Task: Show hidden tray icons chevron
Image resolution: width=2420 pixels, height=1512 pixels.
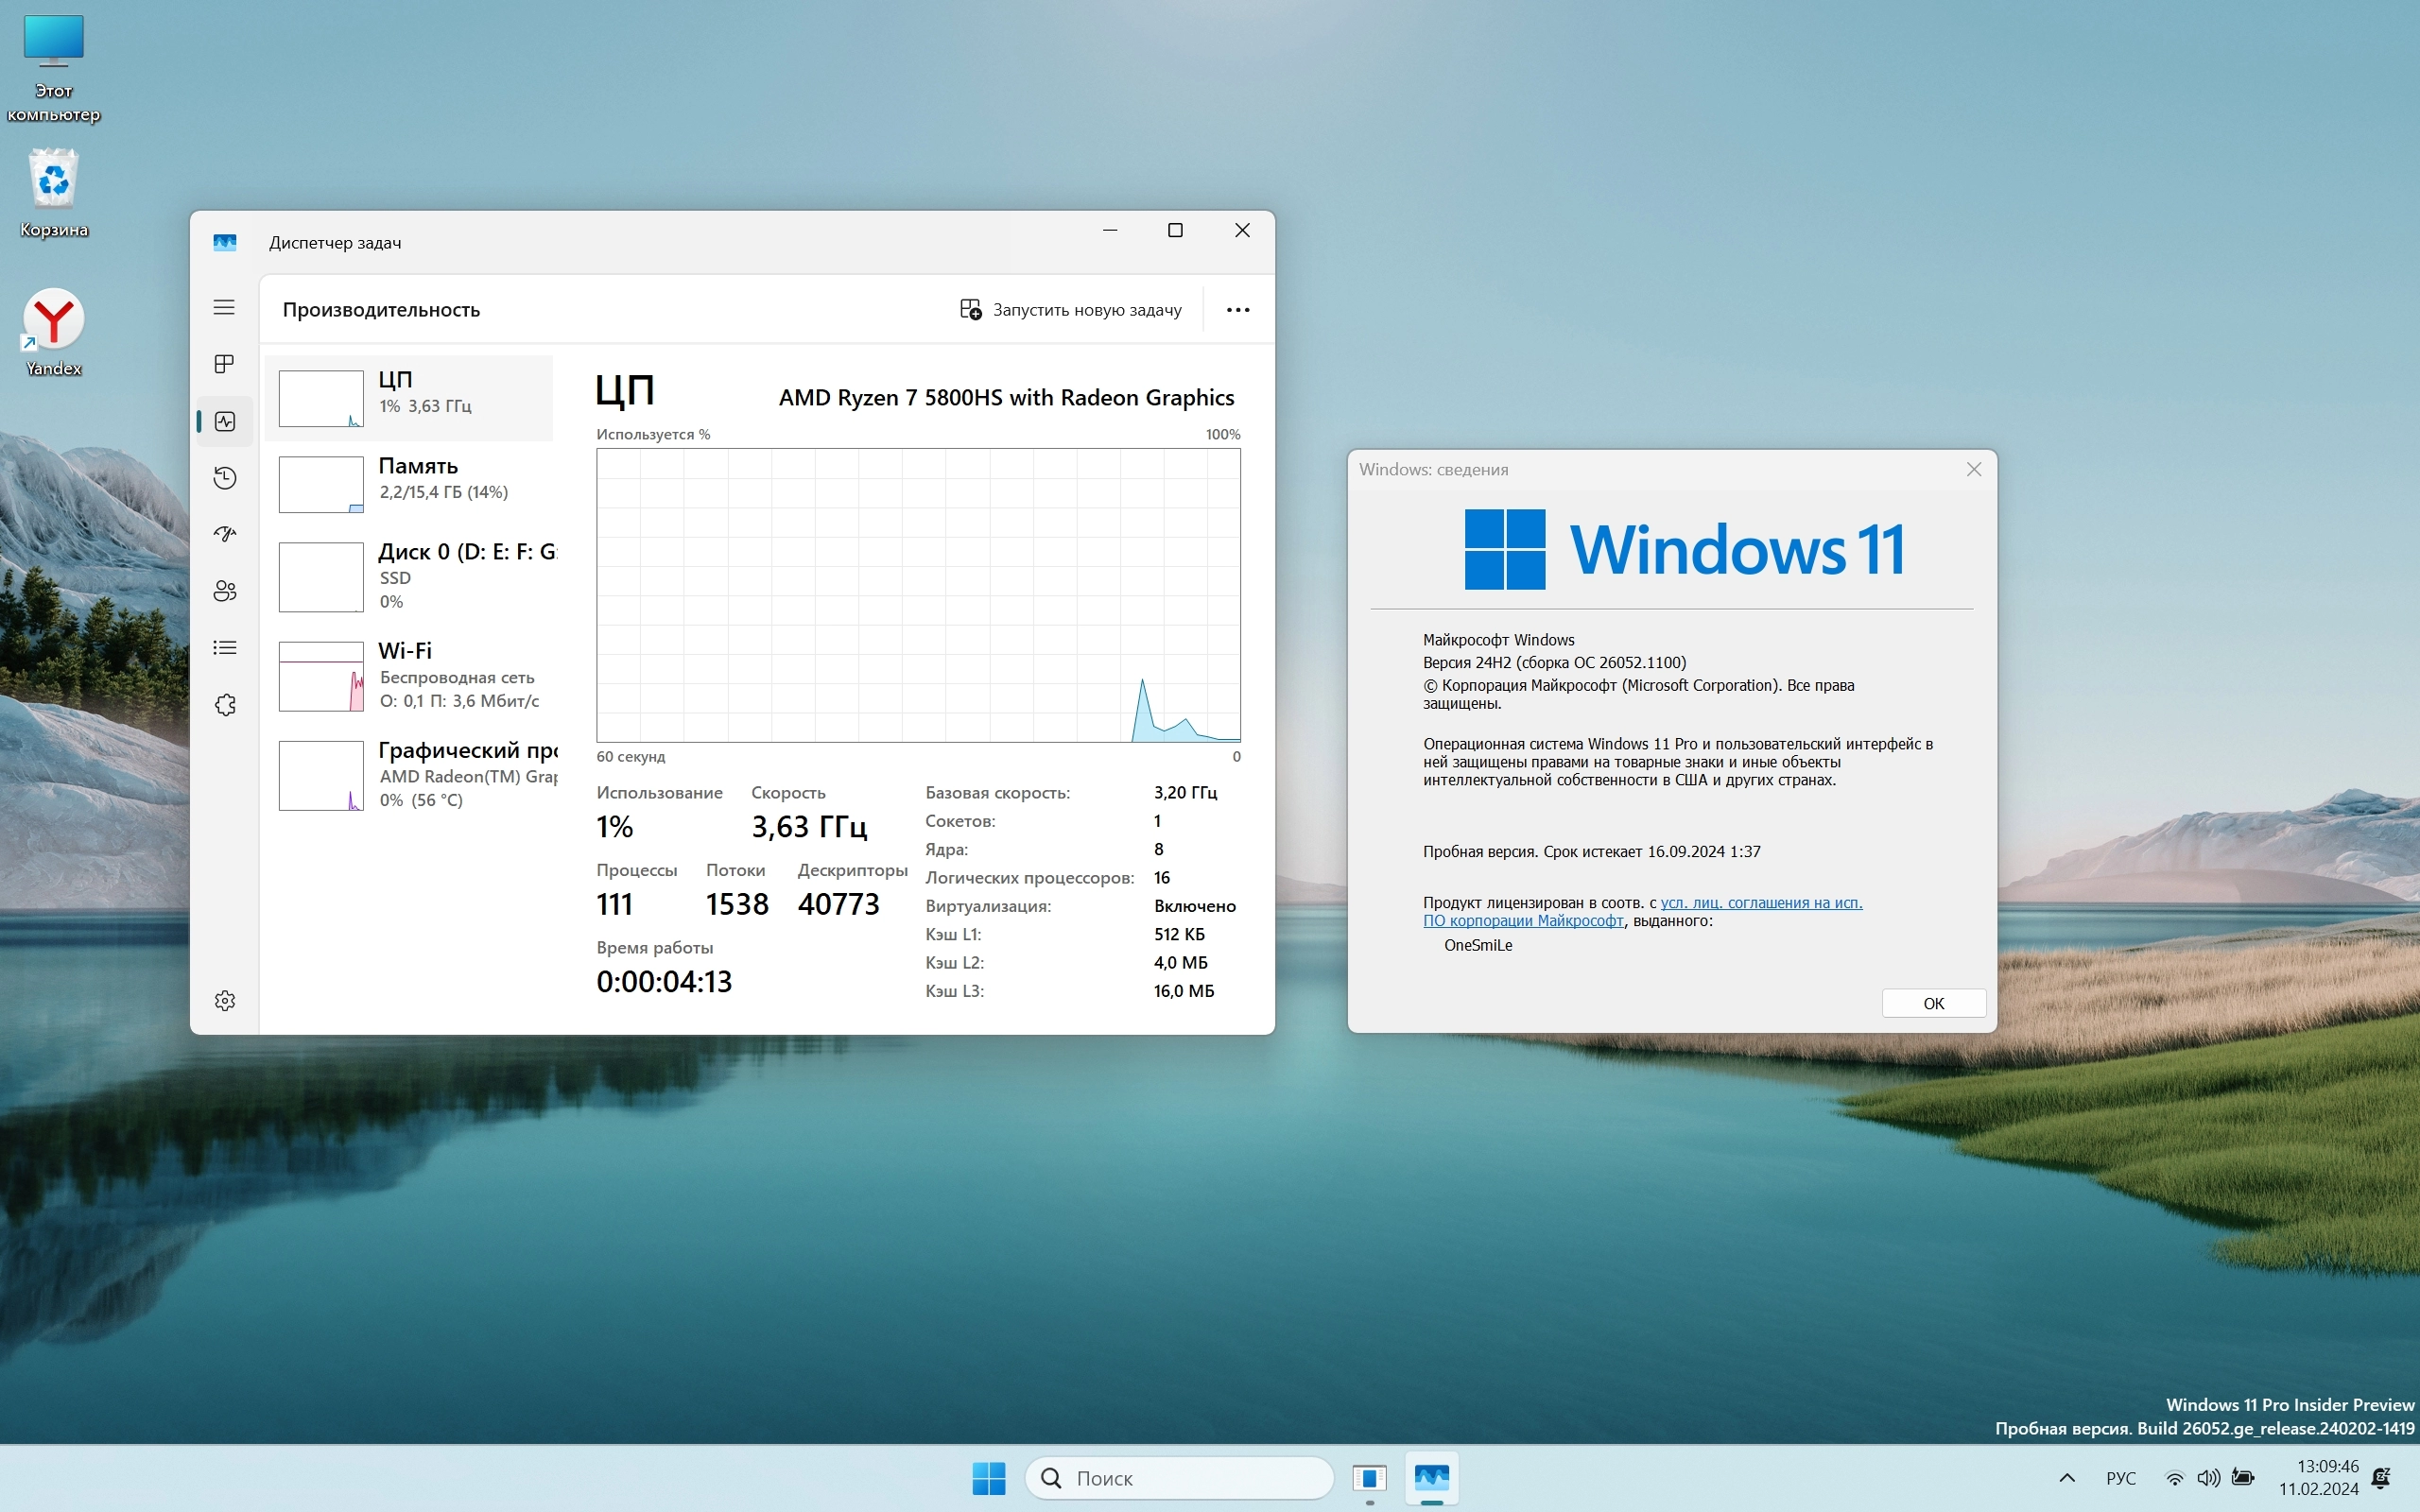Action: [x=2067, y=1478]
